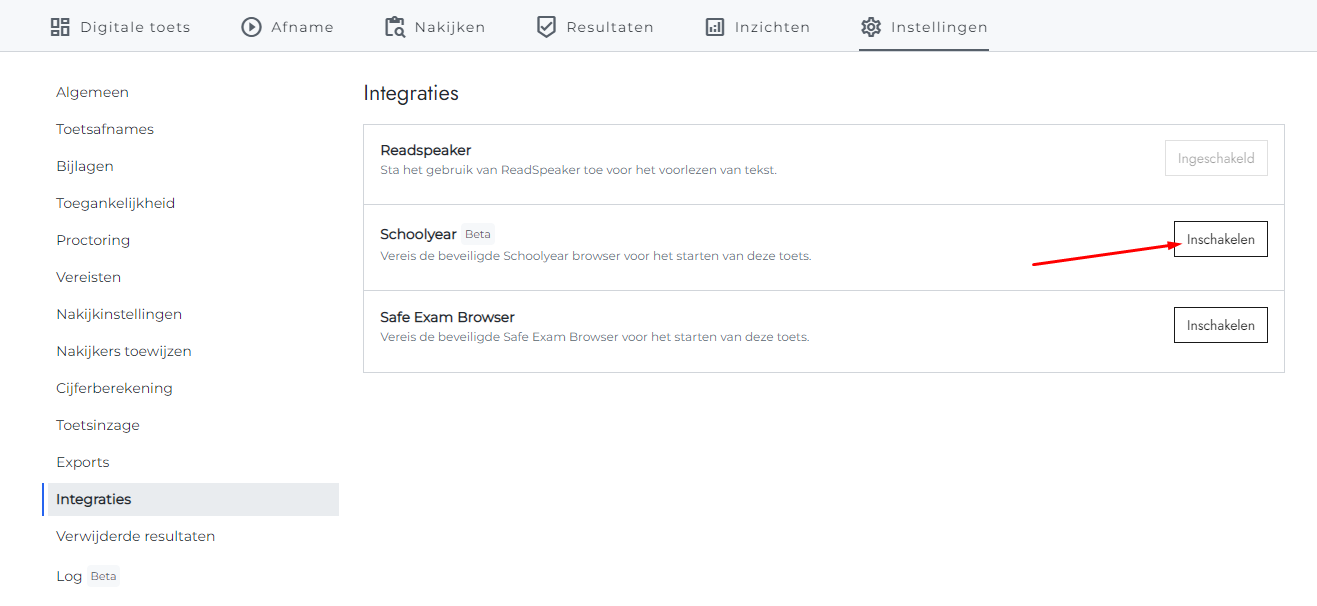Enable the Schoolyear integration
This screenshot has height=606, width=1317.
(1220, 240)
